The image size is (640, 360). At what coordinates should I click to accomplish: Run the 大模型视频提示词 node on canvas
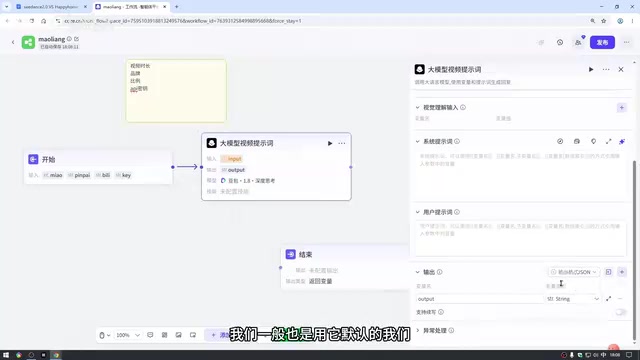[330, 144]
